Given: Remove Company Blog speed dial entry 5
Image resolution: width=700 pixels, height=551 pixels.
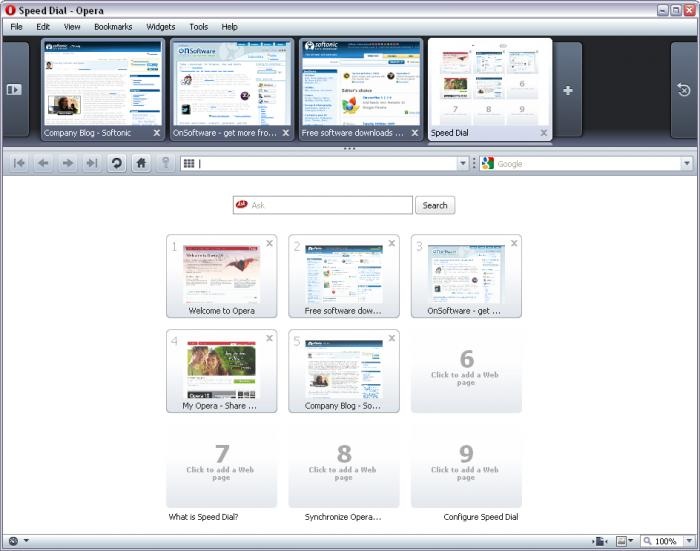Looking at the screenshot, I should tap(392, 338).
